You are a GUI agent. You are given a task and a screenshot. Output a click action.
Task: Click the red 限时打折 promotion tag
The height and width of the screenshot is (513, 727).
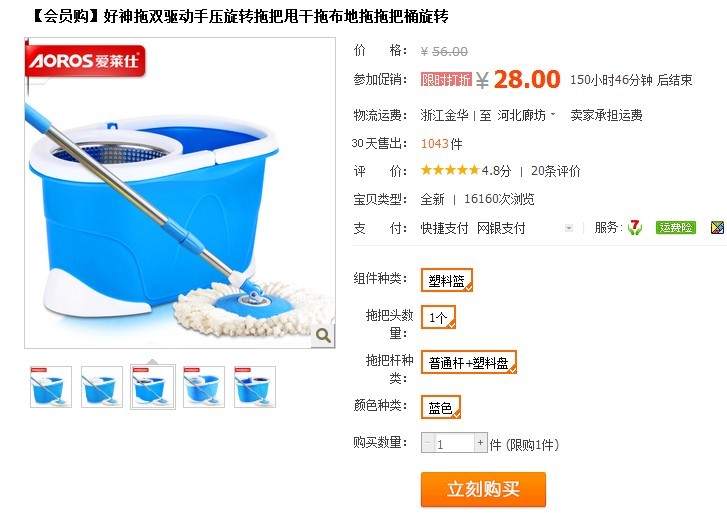pyautogui.click(x=446, y=79)
